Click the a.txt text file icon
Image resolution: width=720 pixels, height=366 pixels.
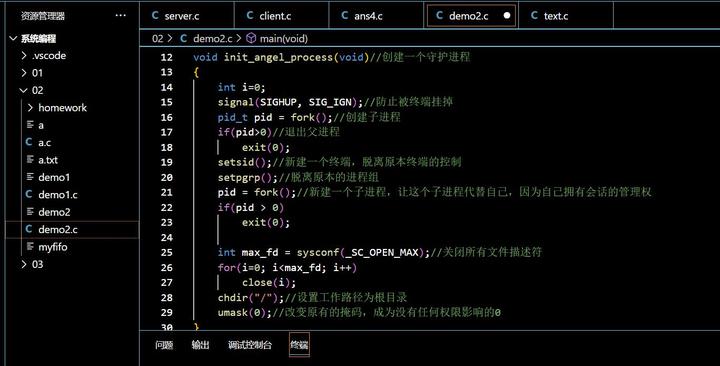30,159
